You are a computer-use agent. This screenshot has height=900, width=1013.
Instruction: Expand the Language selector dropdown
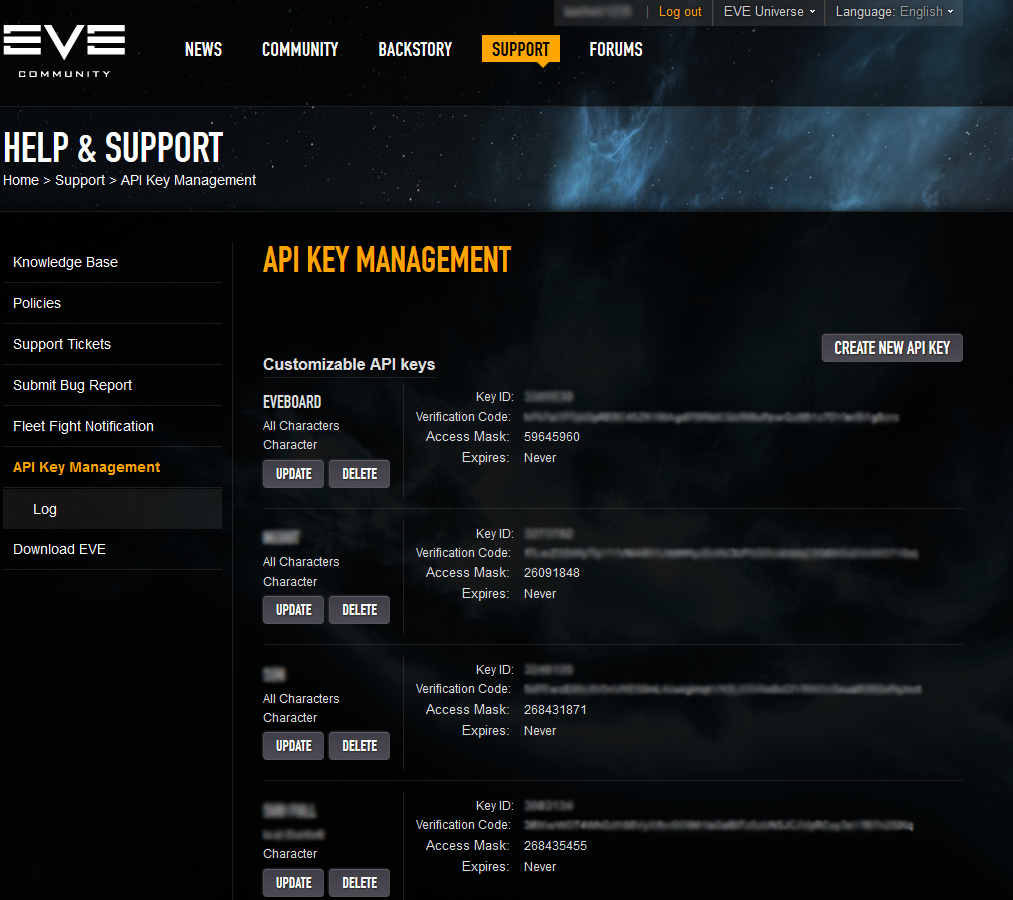[x=893, y=12]
